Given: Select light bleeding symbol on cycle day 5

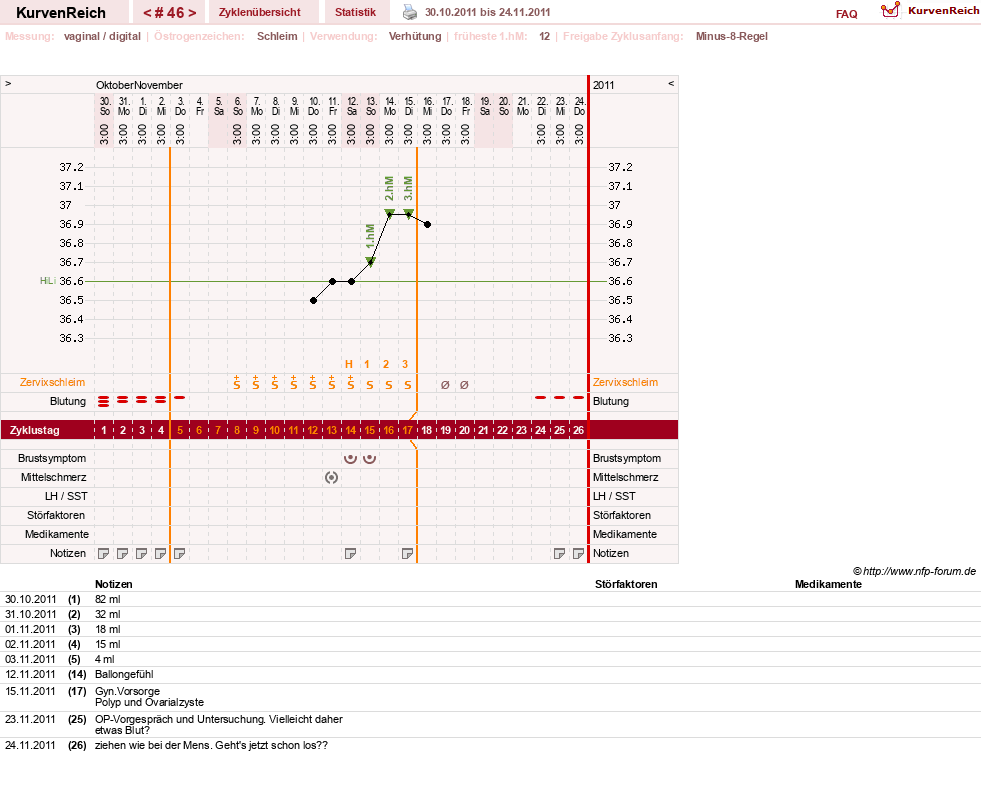Looking at the screenshot, I should pyautogui.click(x=180, y=397).
